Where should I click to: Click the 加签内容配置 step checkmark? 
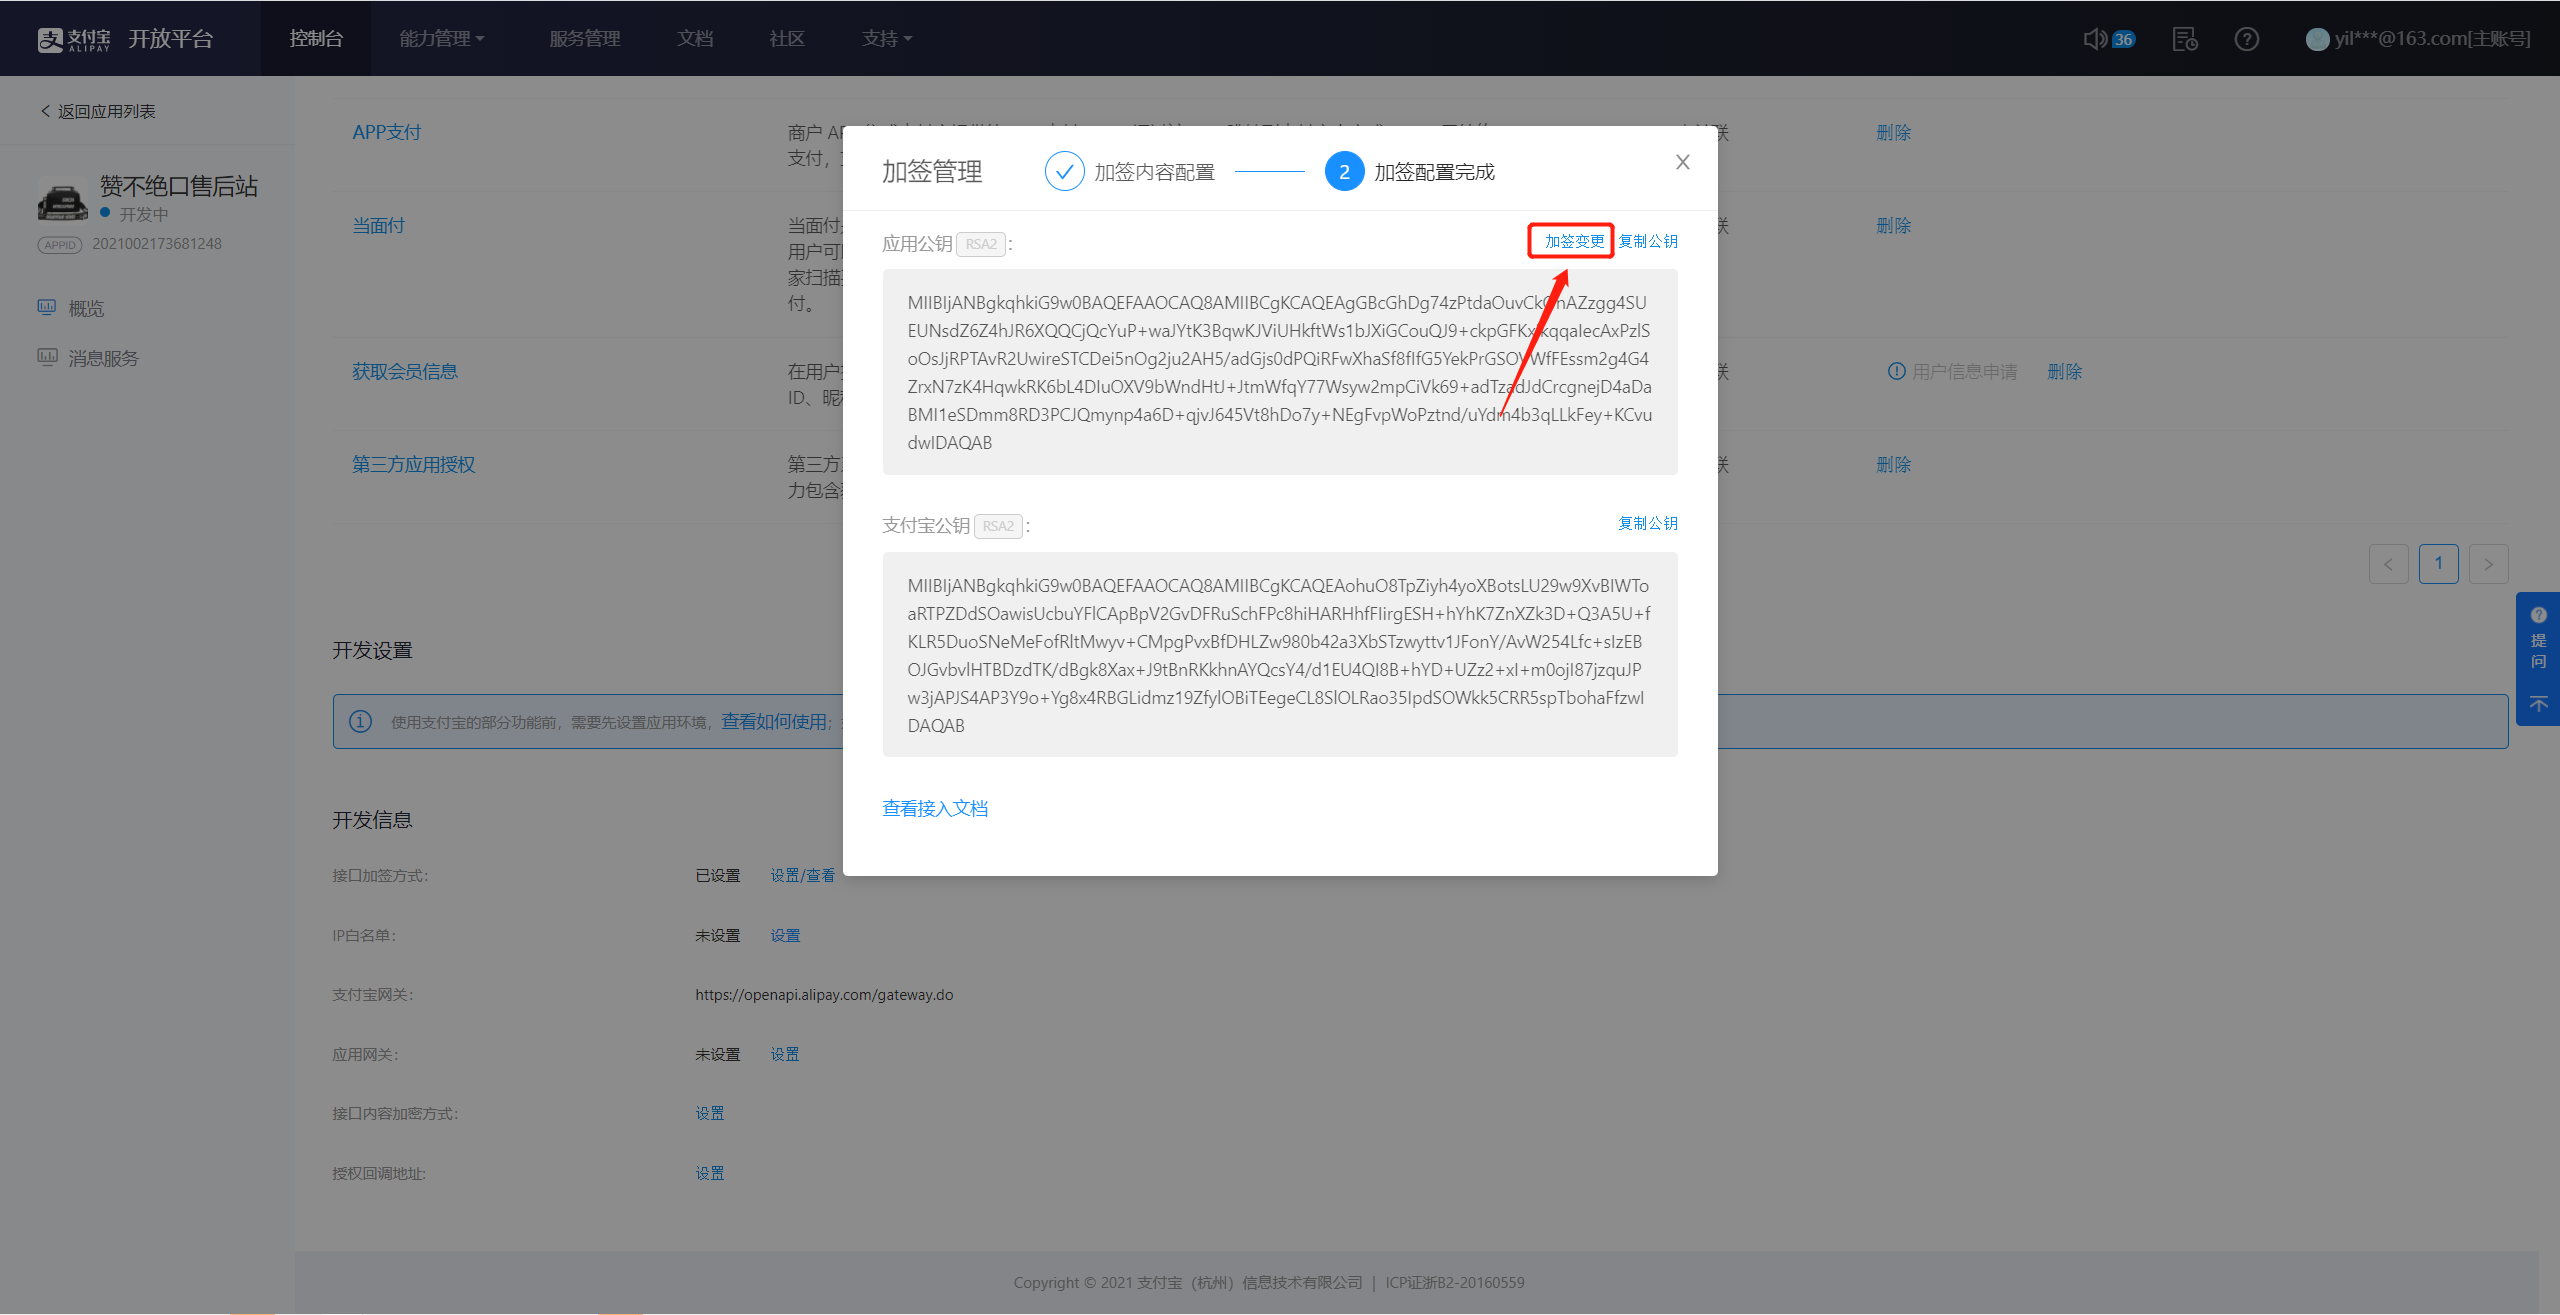tap(1064, 172)
